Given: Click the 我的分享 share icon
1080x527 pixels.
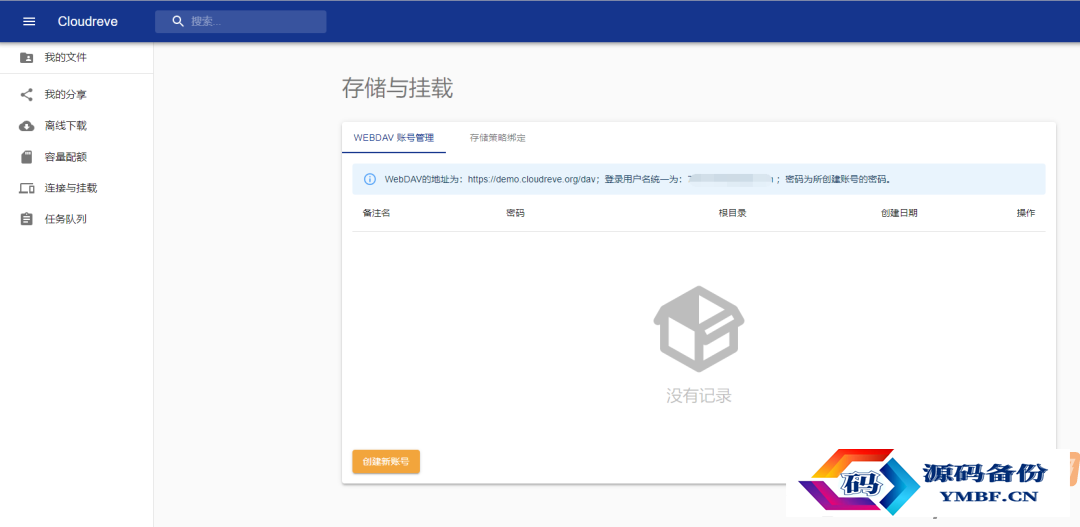Looking at the screenshot, I should coord(26,95).
